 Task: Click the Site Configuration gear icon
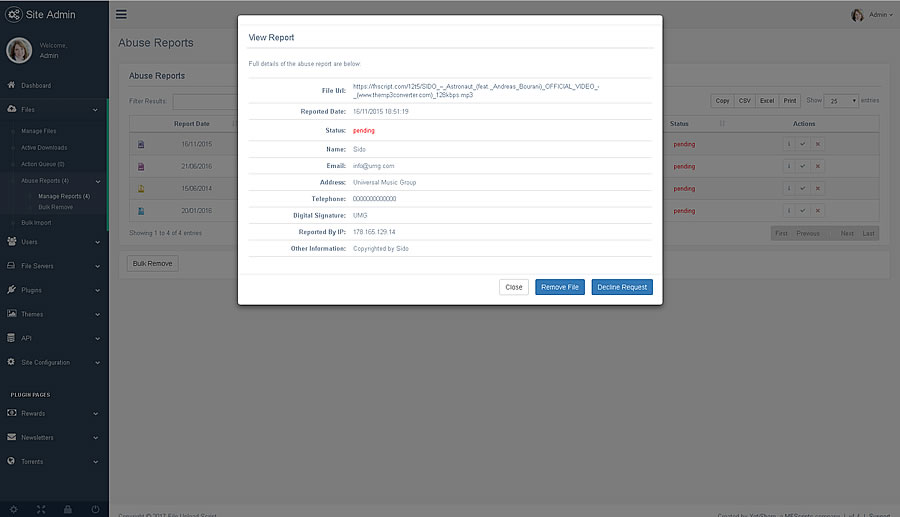point(11,362)
